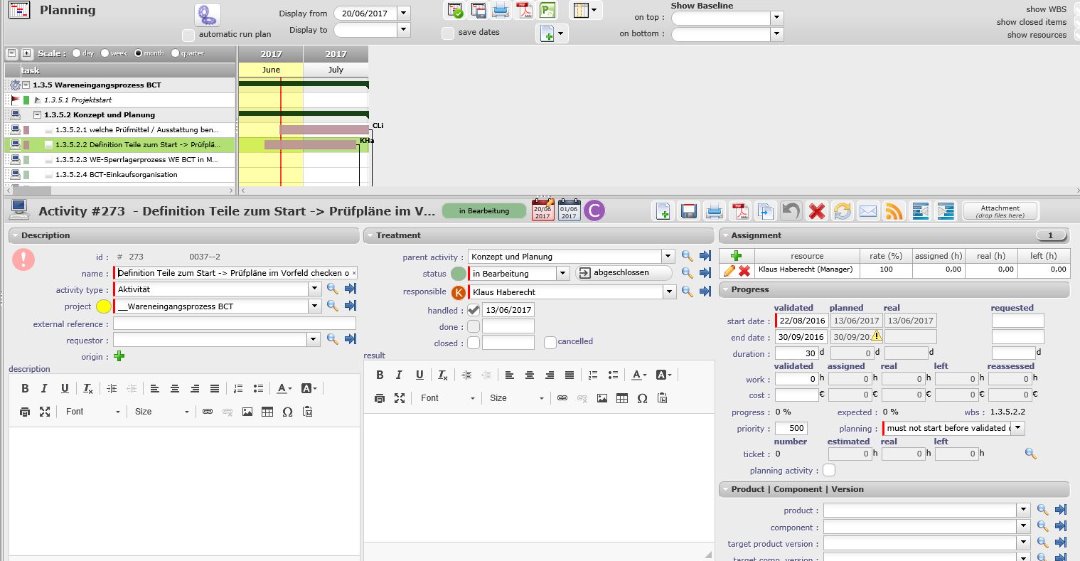Viewport: 1080px width, 561px height.
Task: Click the refresh icon in activity toolbar
Action: (x=842, y=211)
